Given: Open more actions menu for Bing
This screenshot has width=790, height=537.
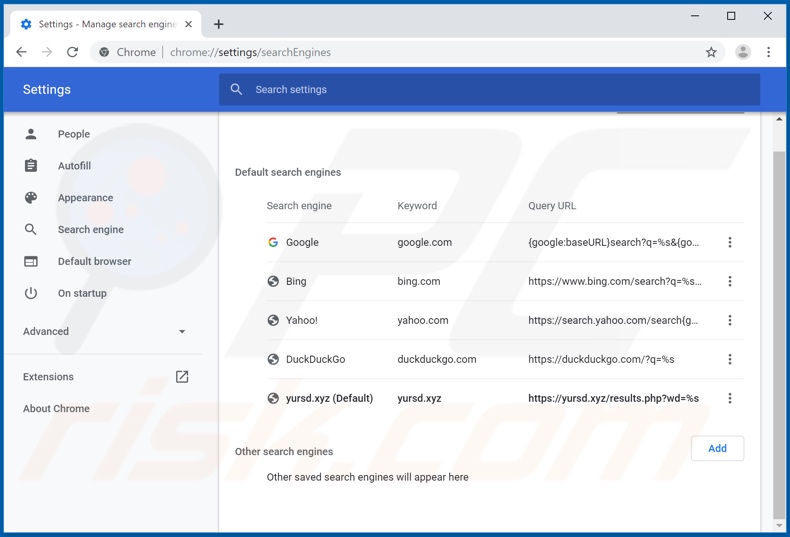Looking at the screenshot, I should [x=729, y=281].
